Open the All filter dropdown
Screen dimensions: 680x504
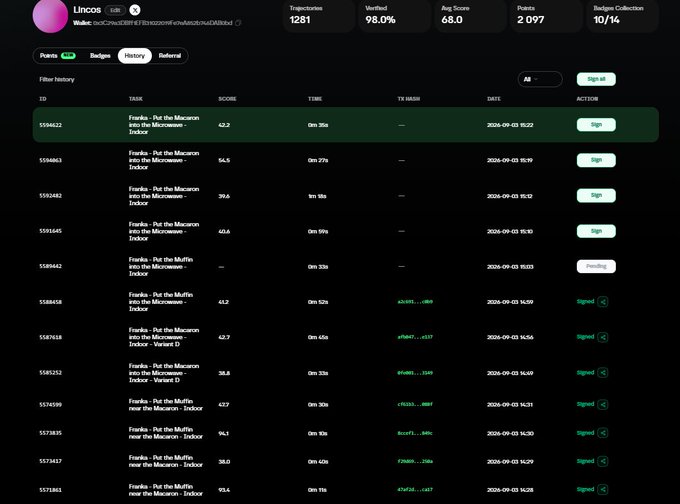click(540, 79)
